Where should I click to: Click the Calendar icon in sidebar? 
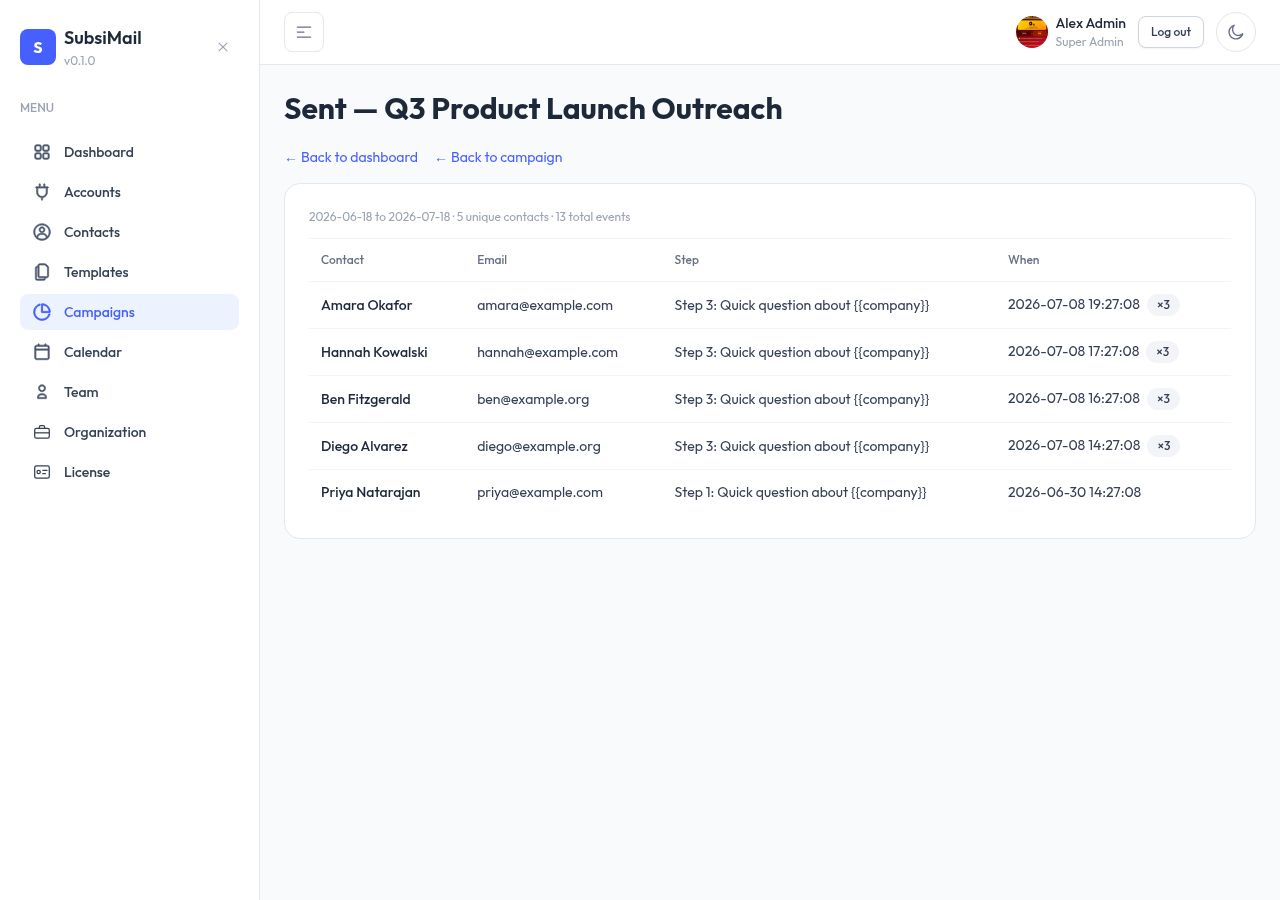tap(42, 352)
